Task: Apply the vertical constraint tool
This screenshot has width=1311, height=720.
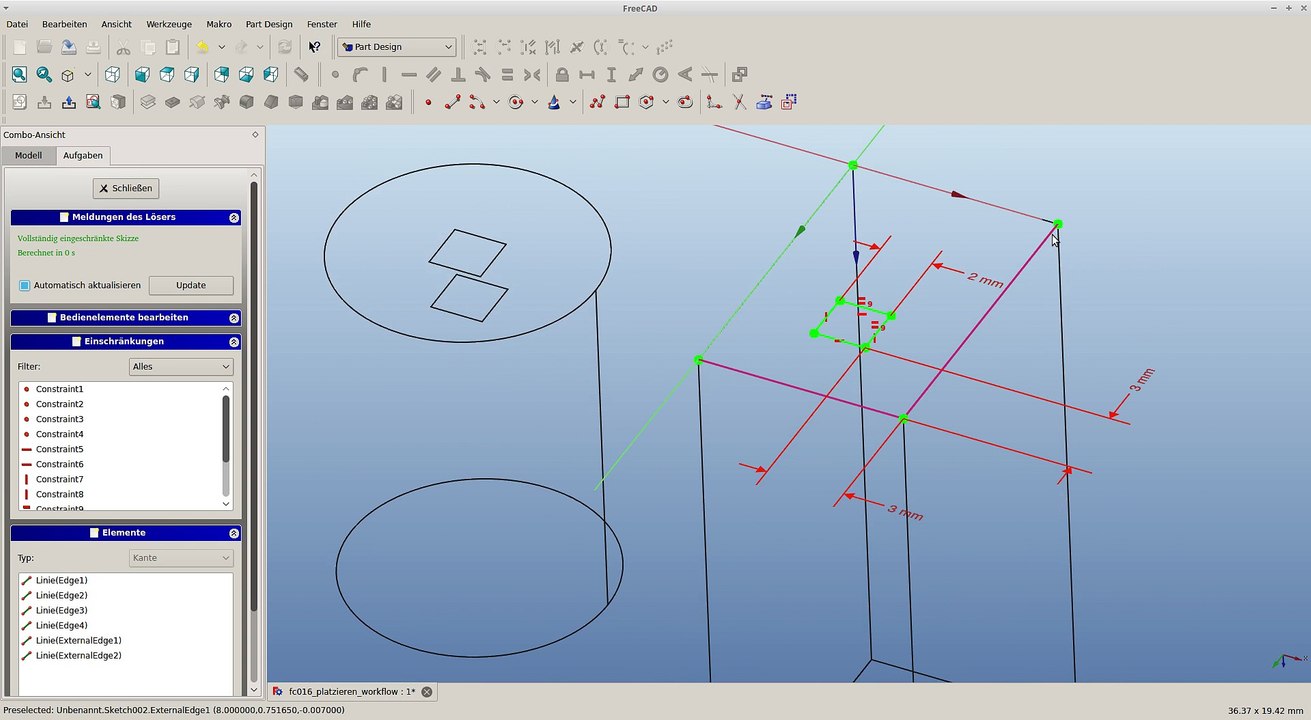Action: click(384, 74)
